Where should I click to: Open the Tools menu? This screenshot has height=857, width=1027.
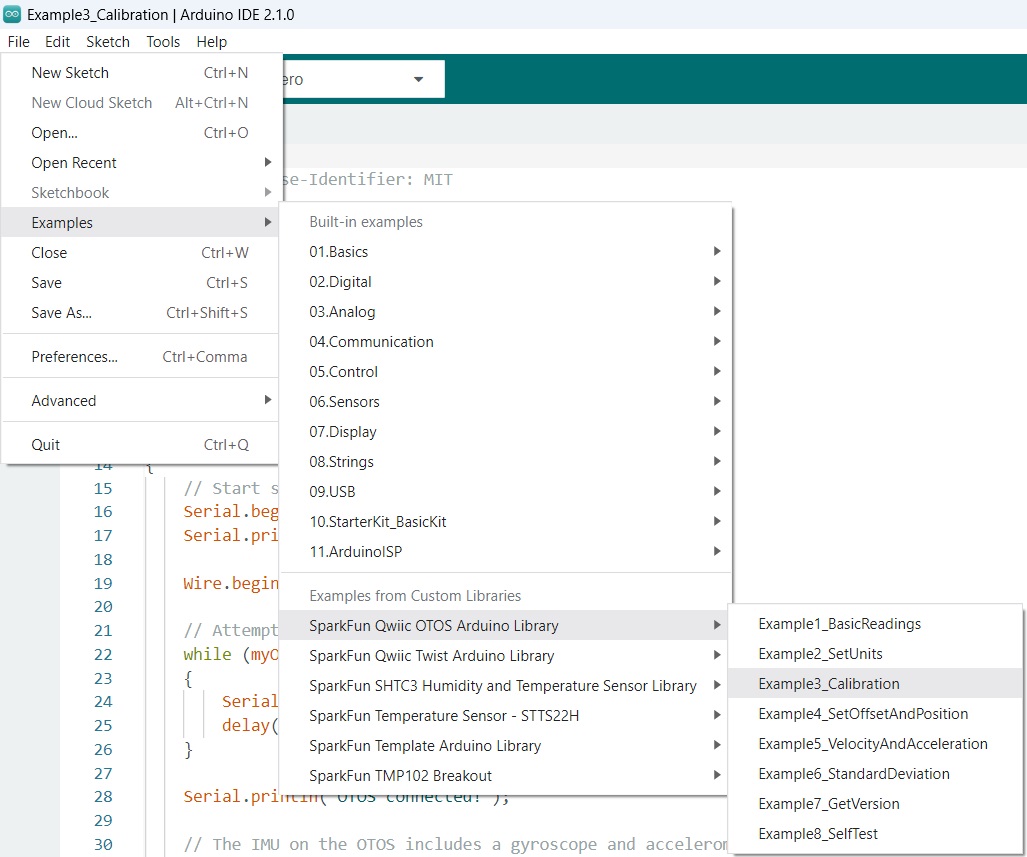tap(163, 42)
